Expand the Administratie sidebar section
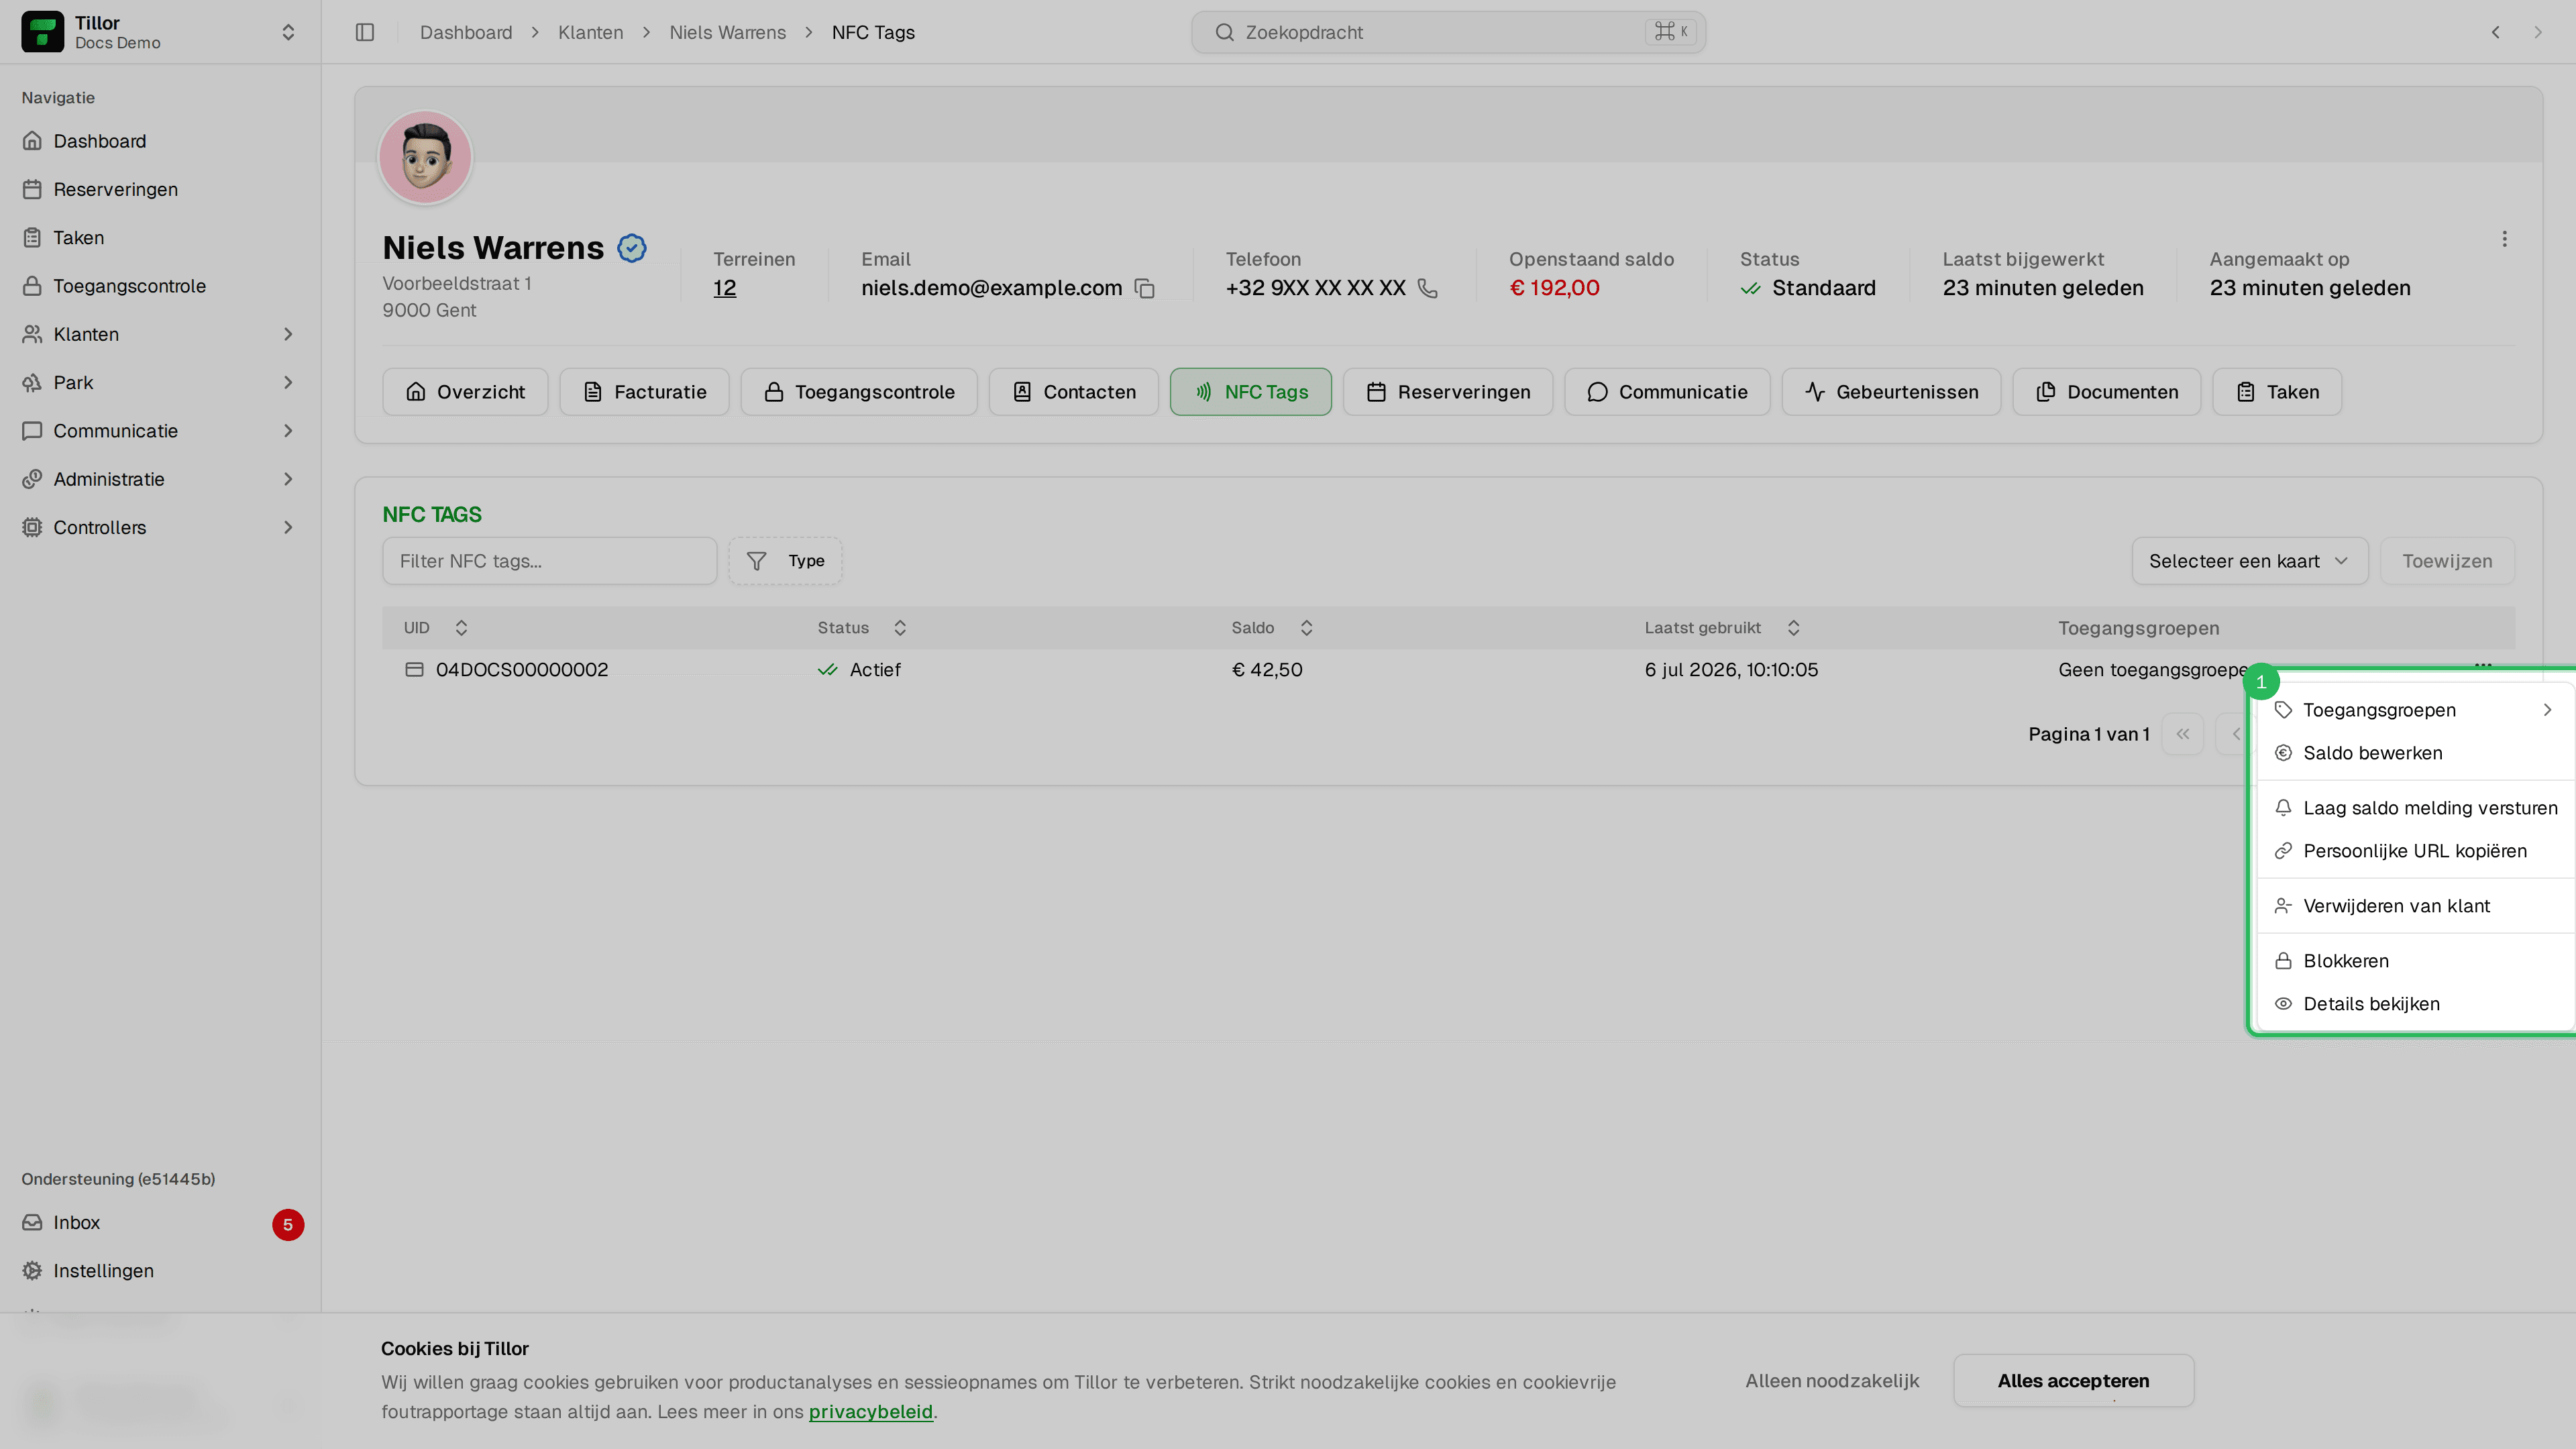 point(160,479)
